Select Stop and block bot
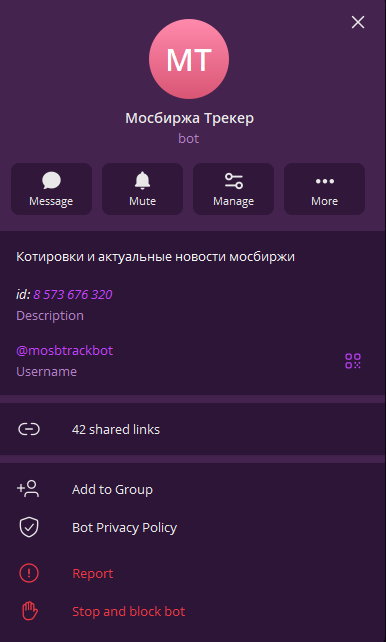This screenshot has width=386, height=642. pyautogui.click(x=192, y=612)
